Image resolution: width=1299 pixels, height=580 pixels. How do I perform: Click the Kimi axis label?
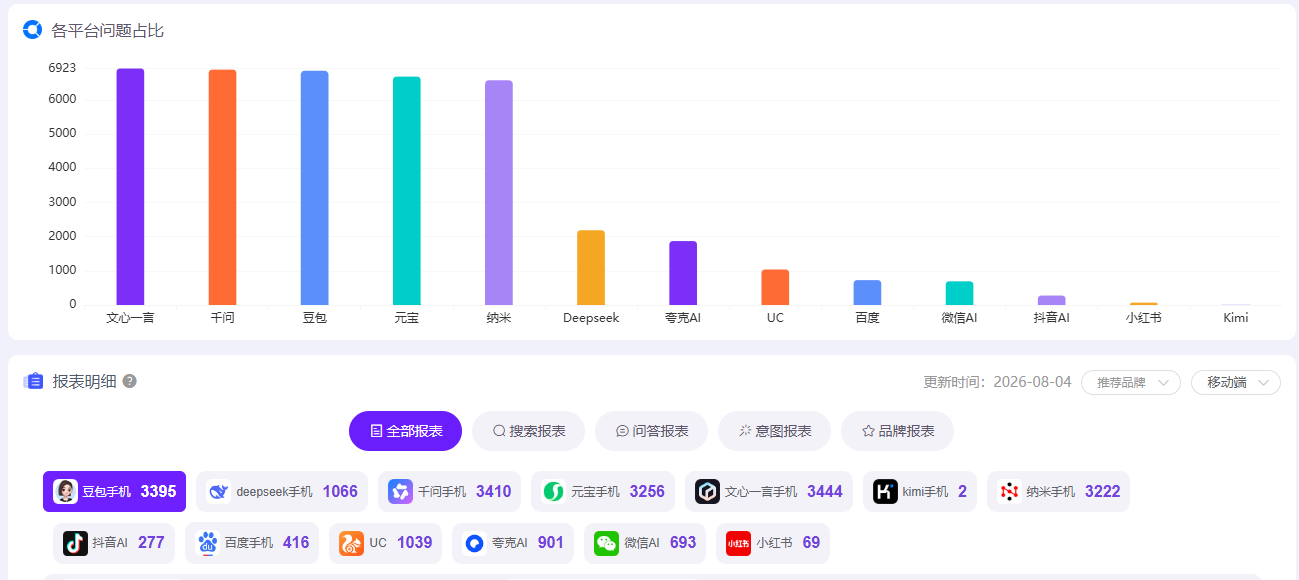pos(1236,318)
